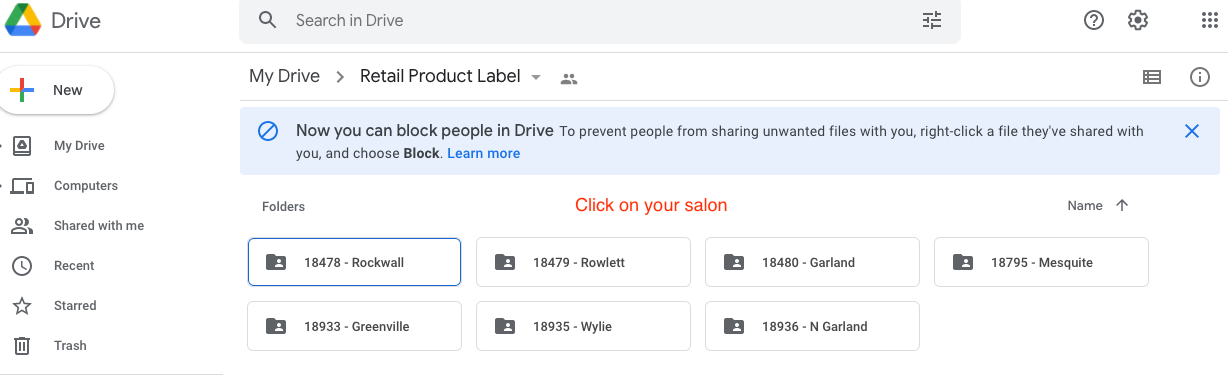The height and width of the screenshot is (380, 1228).
Task: Open Computers in sidebar
Action: [x=86, y=186]
